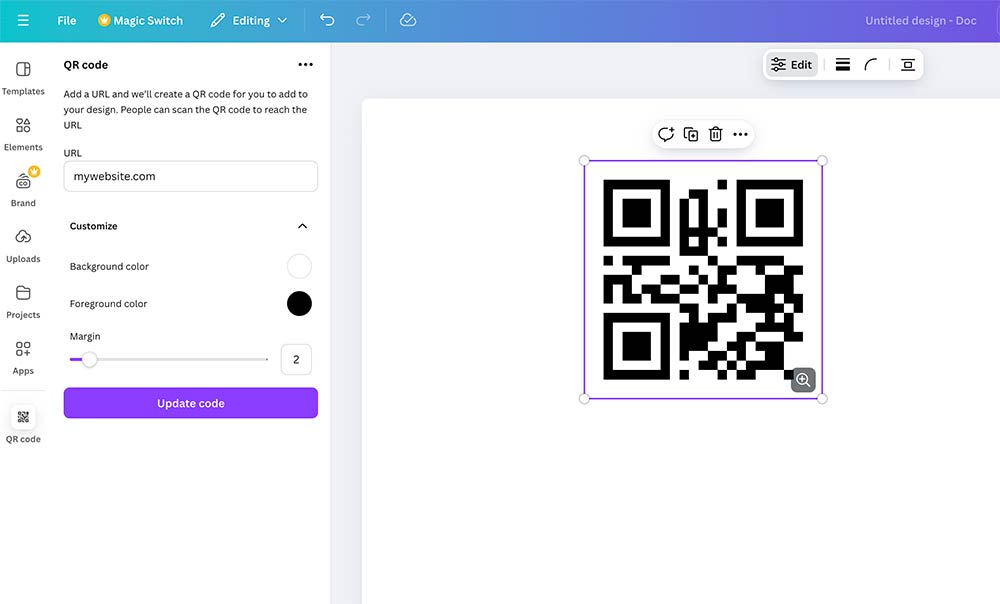This screenshot has height=604, width=1000.
Task: Duplicate the QR code element
Action: (x=690, y=133)
